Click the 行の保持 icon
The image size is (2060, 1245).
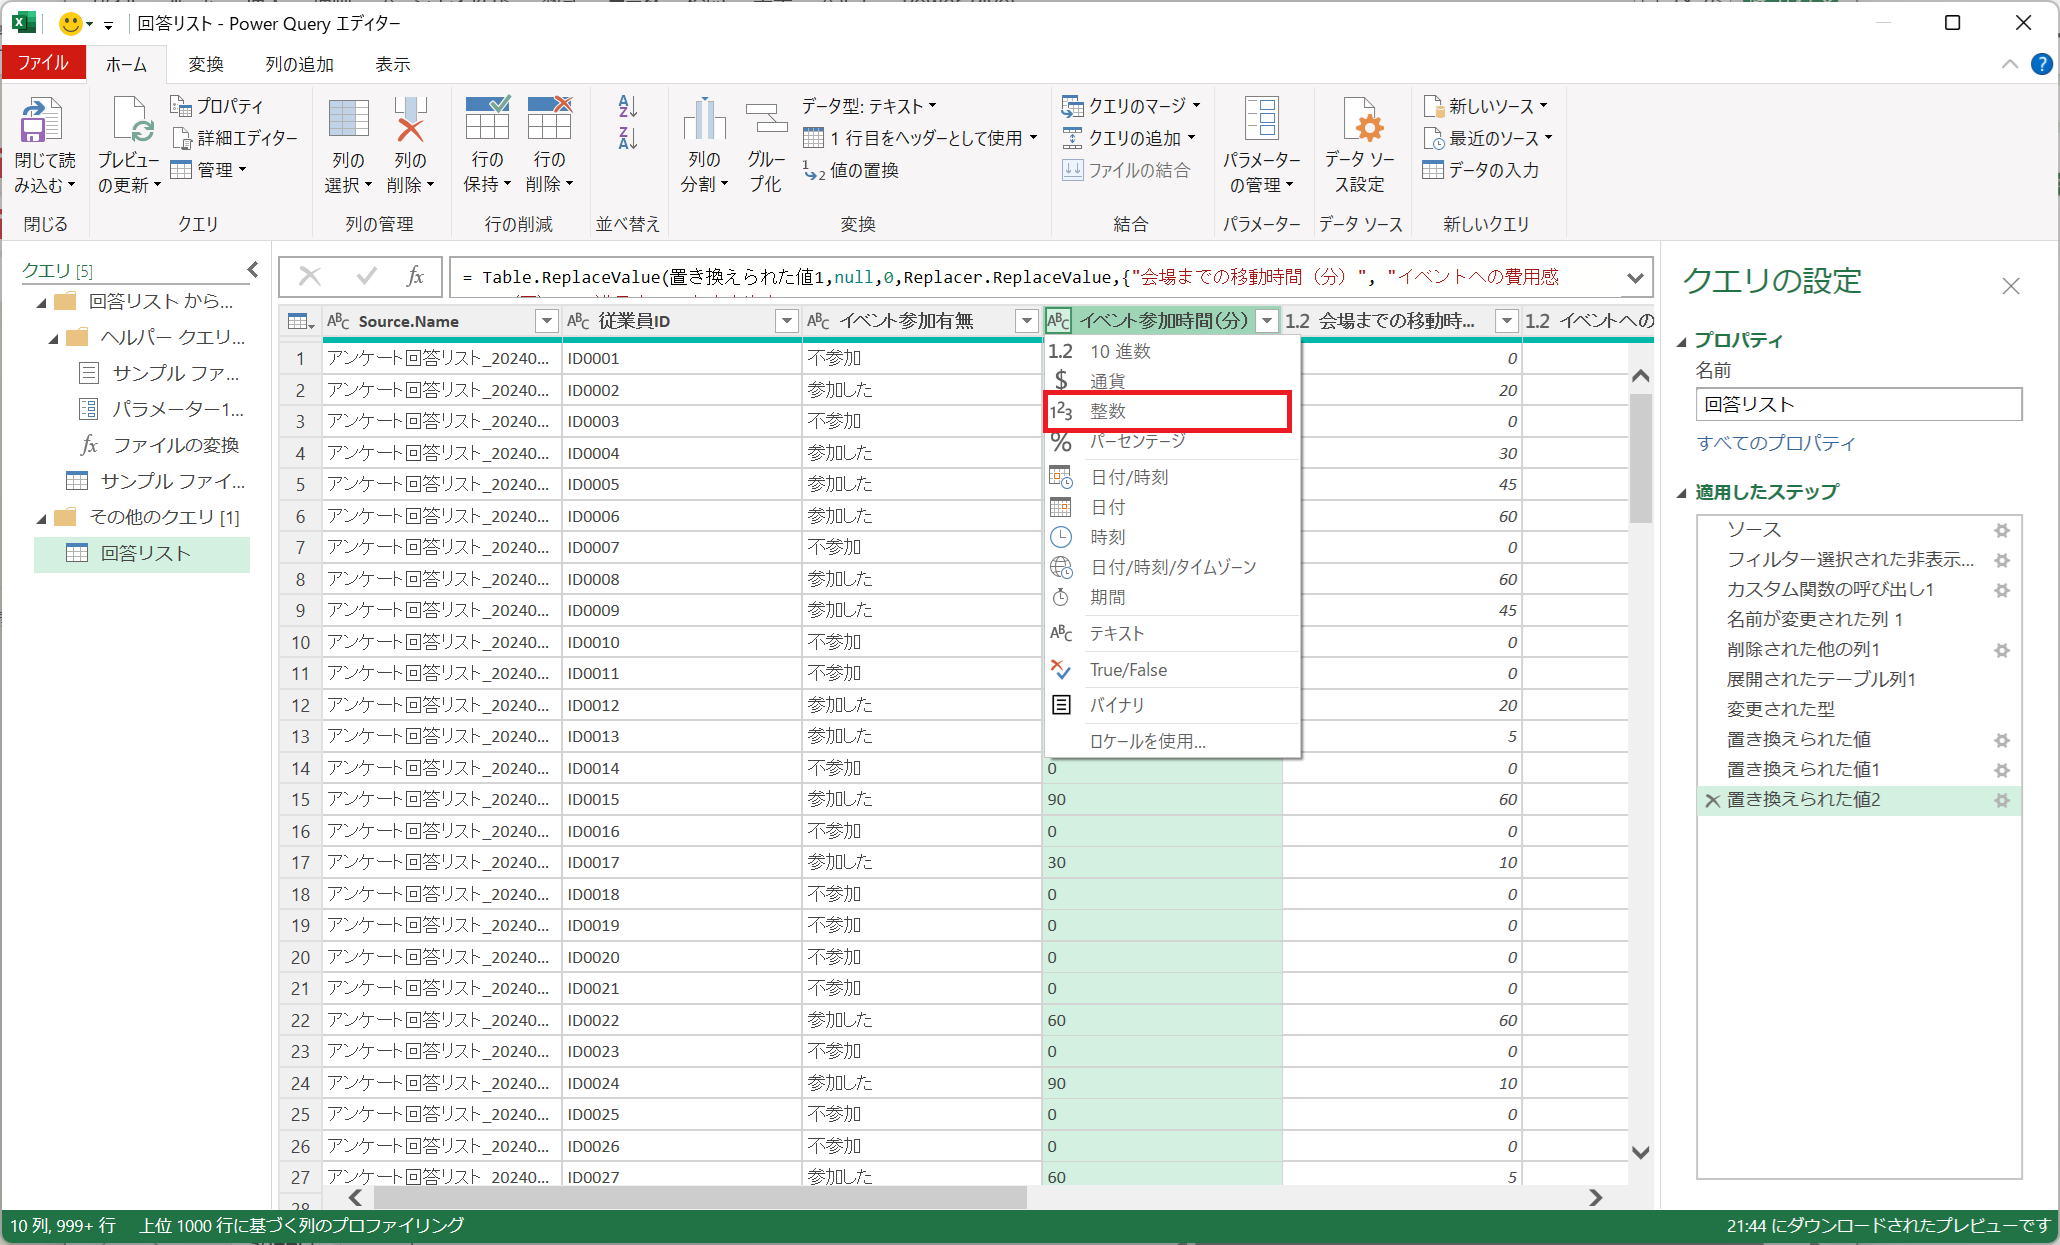[487, 120]
